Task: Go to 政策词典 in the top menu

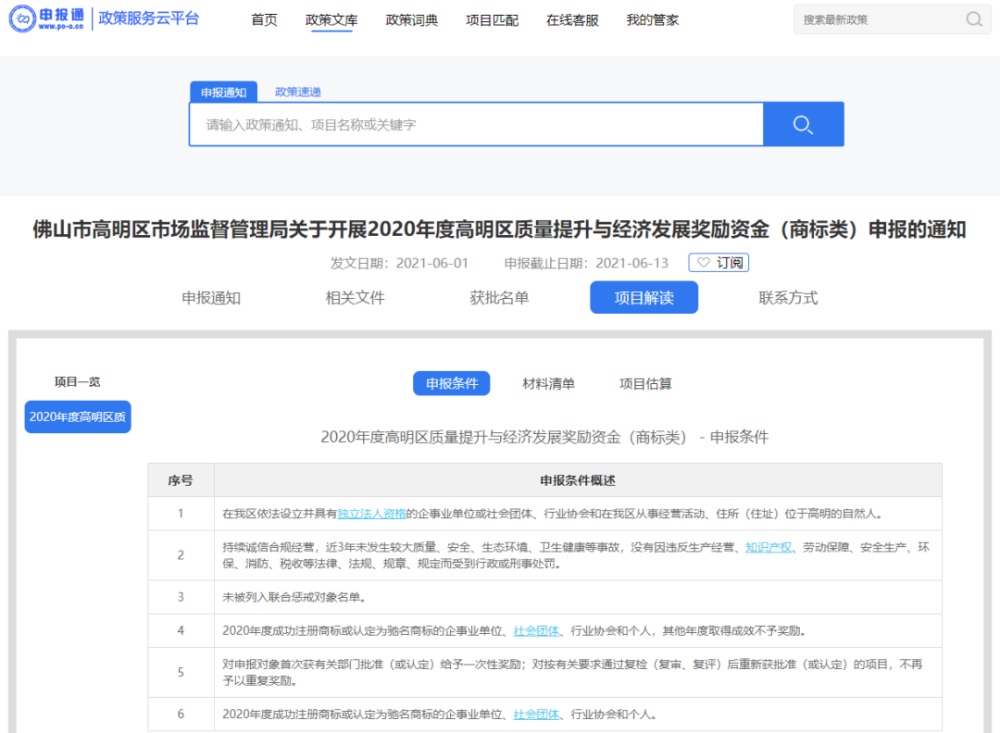Action: coord(412,20)
